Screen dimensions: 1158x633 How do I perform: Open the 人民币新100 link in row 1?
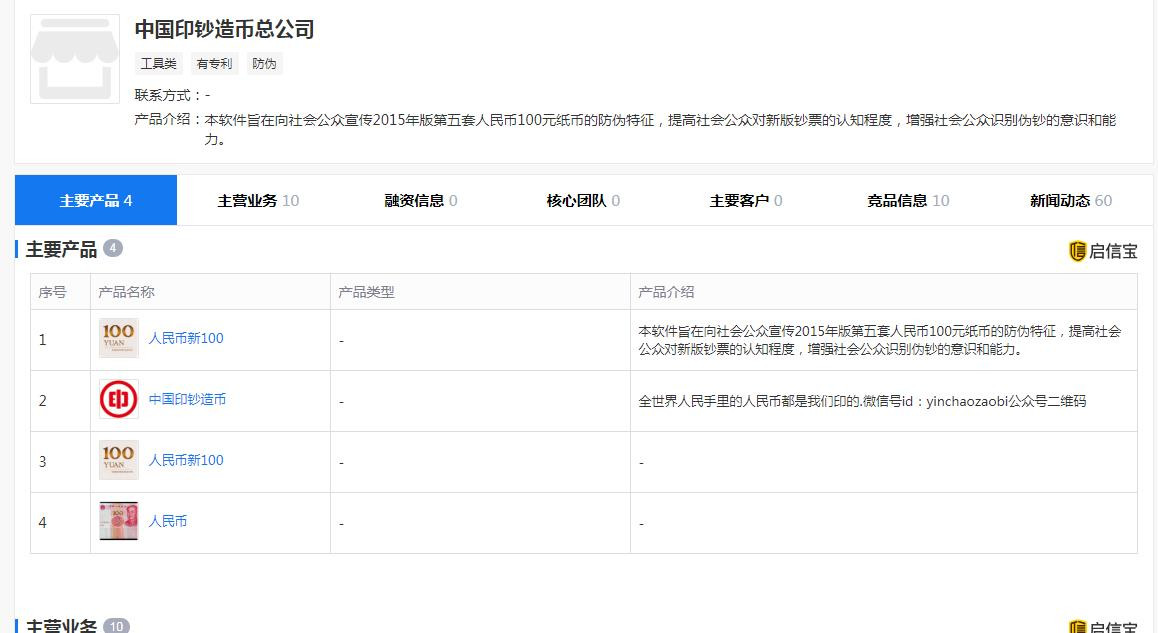186,339
